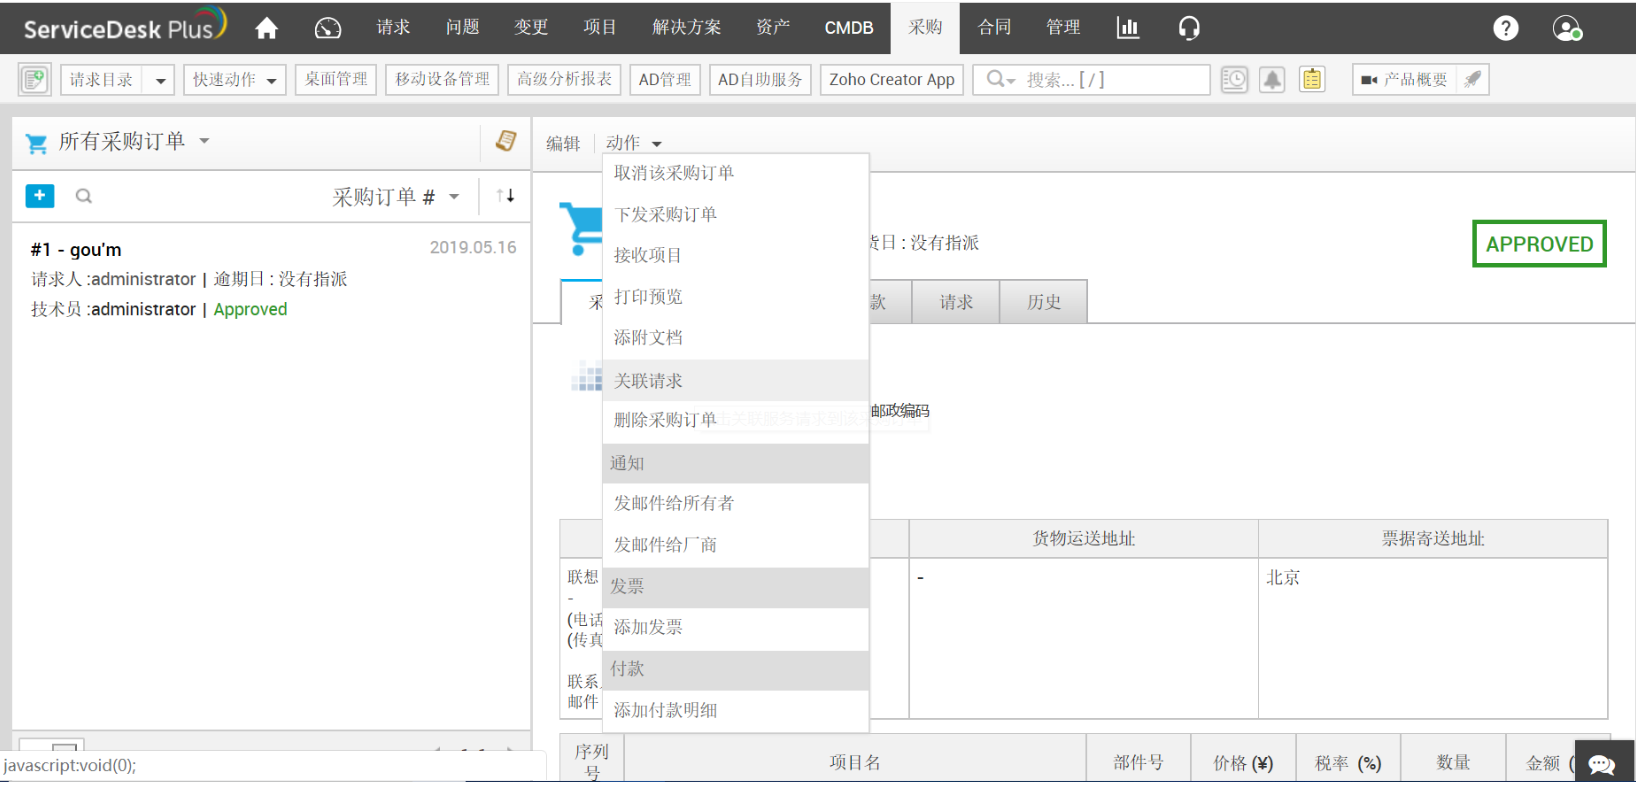Collapse the 动作 actions dropdown
Viewport: 1636px width, 798px height.
[x=634, y=143]
